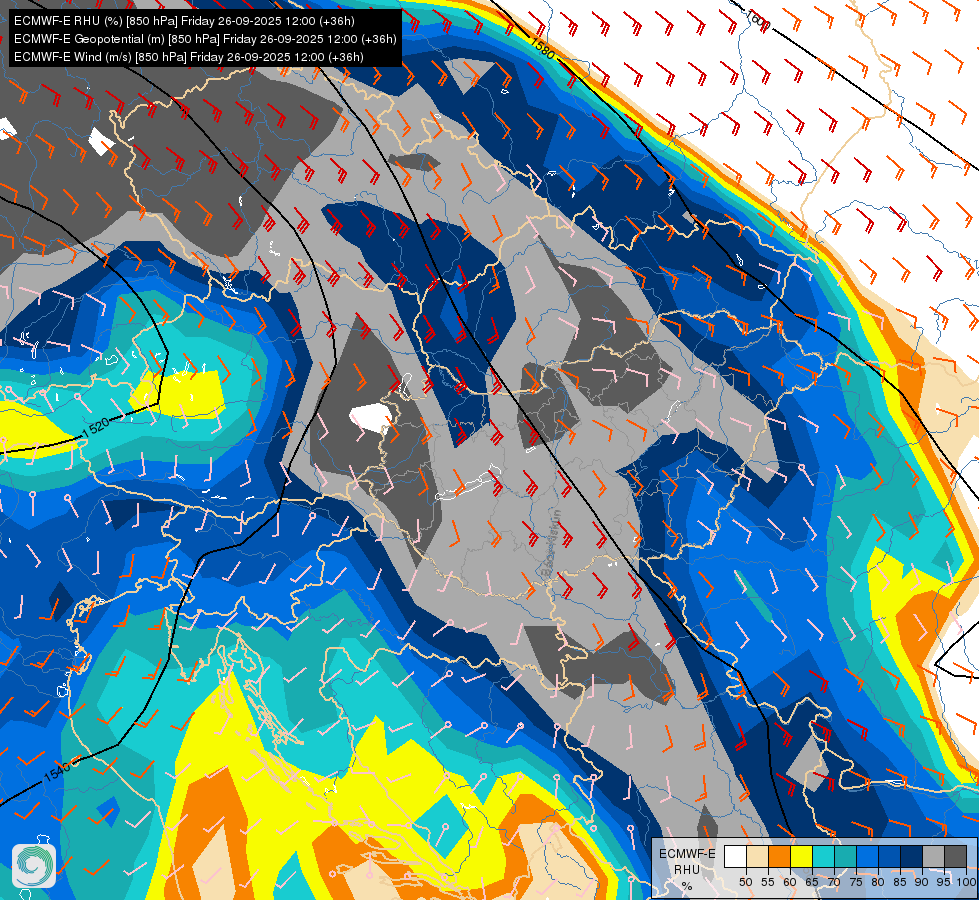This screenshot has height=900, width=979.
Task: Click the 1580 contour label
Action: pos(542,49)
